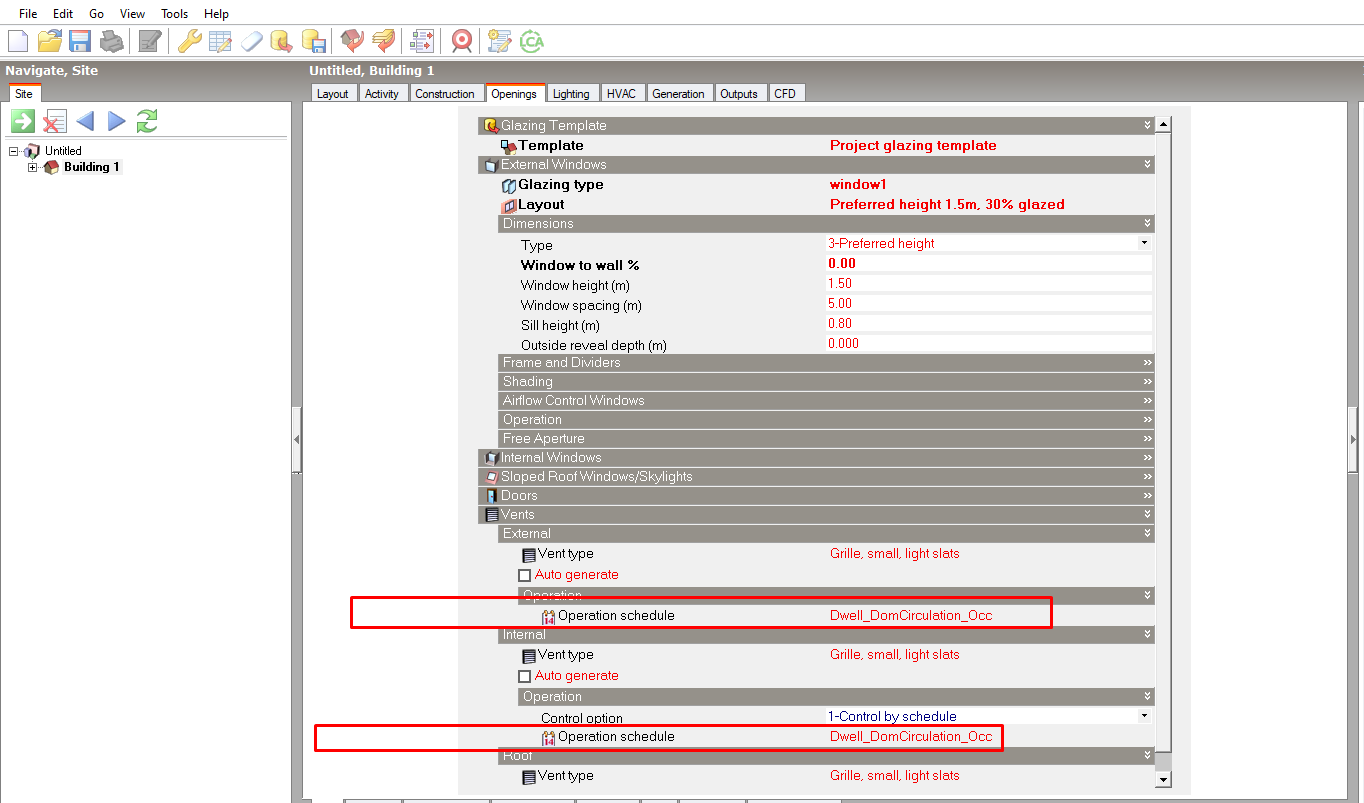Open the LCA toolbar icon
1364x803 pixels.
[531, 41]
